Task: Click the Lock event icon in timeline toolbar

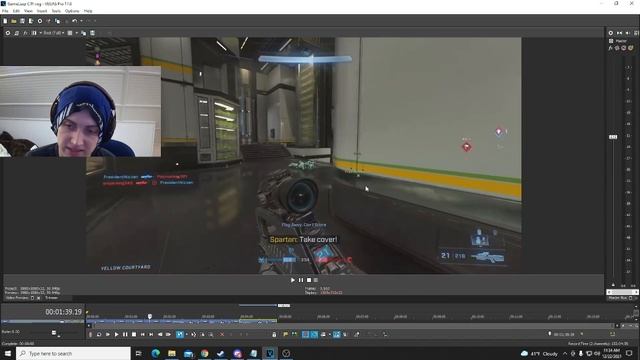Action: tap(274, 334)
